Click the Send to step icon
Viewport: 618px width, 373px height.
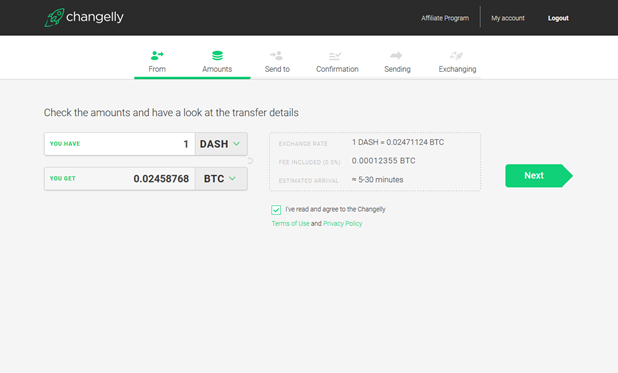click(277, 55)
